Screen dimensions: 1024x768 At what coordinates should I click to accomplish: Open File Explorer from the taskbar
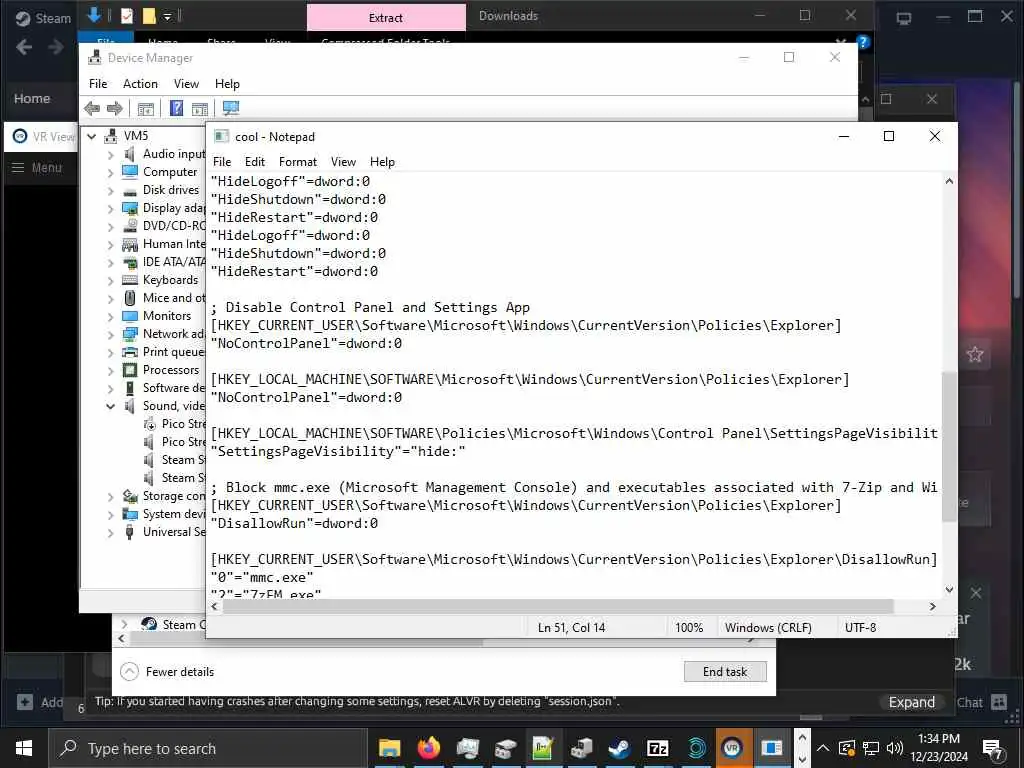tap(390, 748)
